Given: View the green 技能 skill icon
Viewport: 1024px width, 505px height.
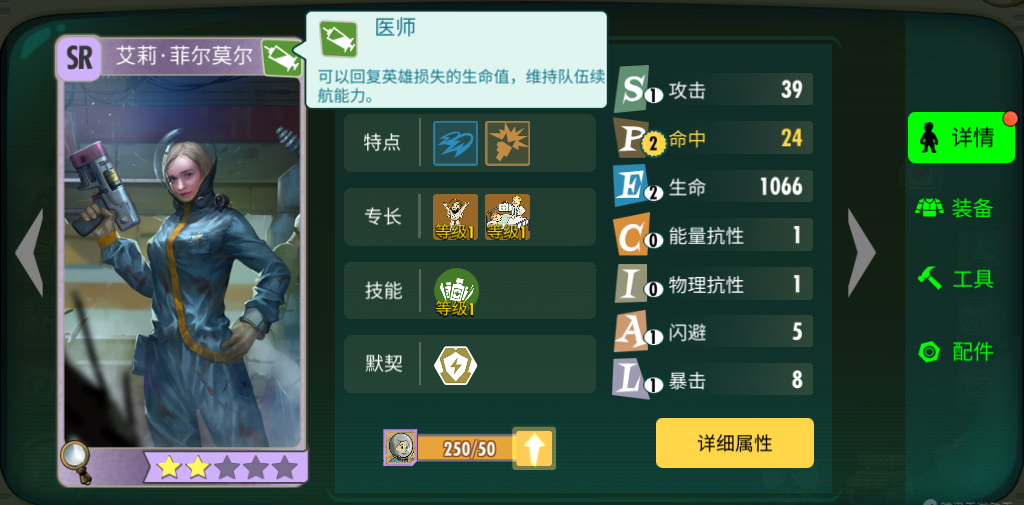Looking at the screenshot, I should coord(456,291).
